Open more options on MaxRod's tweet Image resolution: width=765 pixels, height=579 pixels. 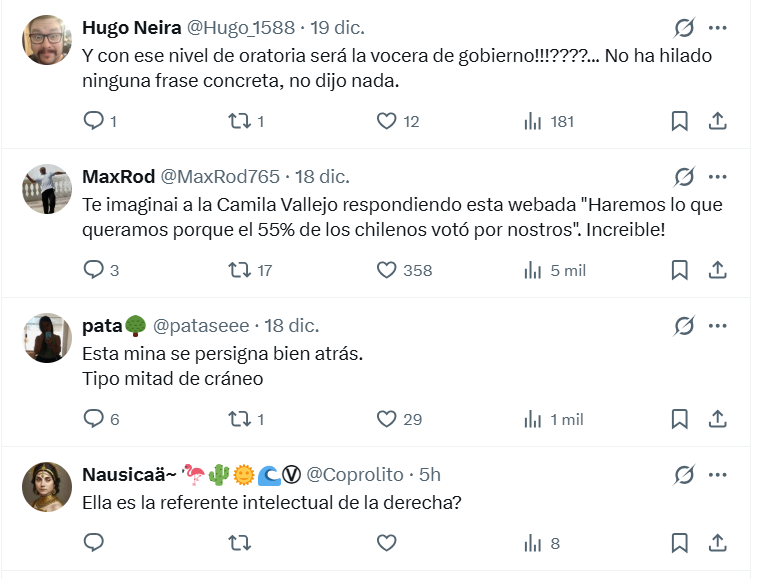click(x=717, y=177)
